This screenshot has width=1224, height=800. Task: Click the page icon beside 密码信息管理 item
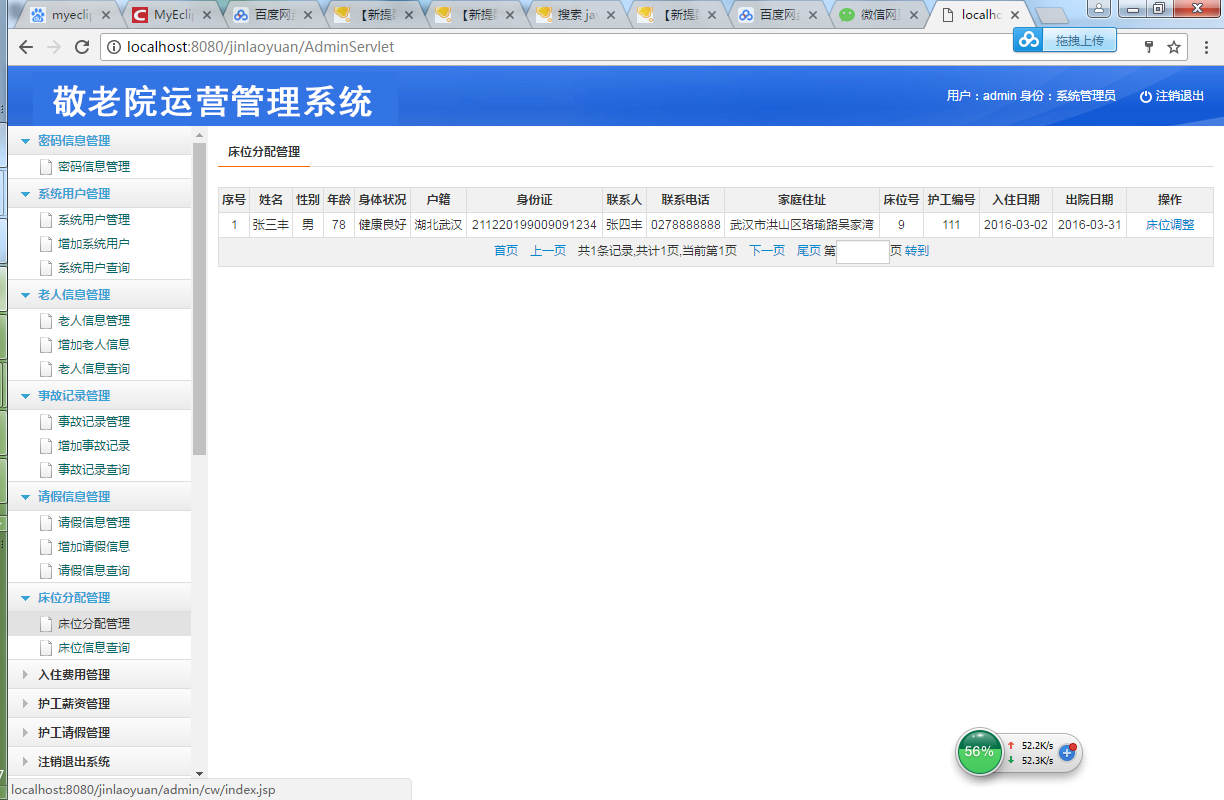[45, 167]
